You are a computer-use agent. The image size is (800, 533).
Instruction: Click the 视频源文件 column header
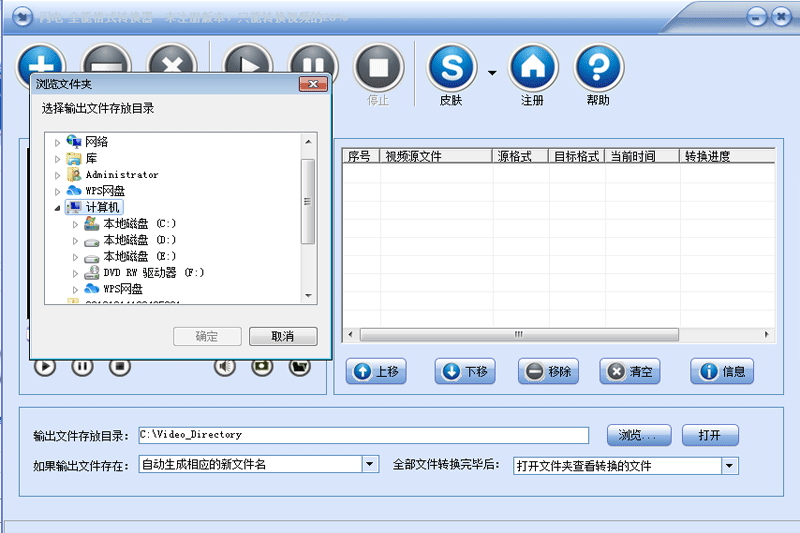[x=436, y=156]
